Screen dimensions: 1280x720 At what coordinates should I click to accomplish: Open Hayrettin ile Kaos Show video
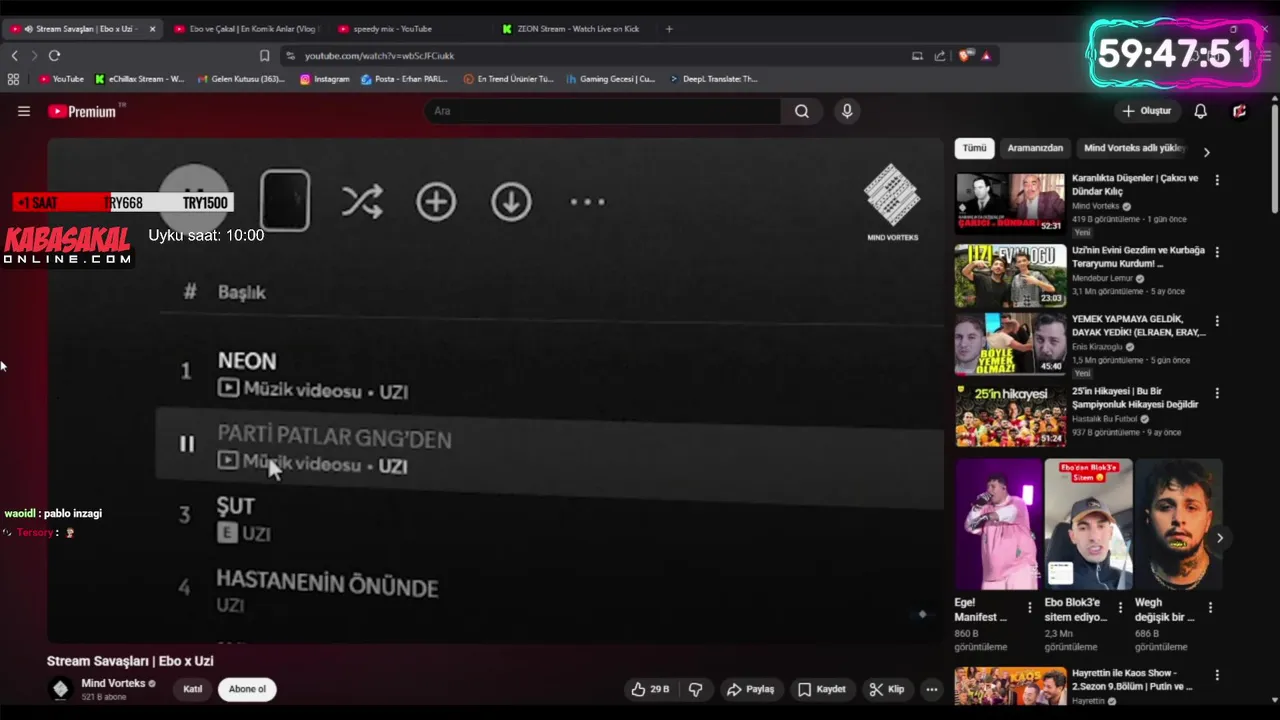coord(1010,686)
